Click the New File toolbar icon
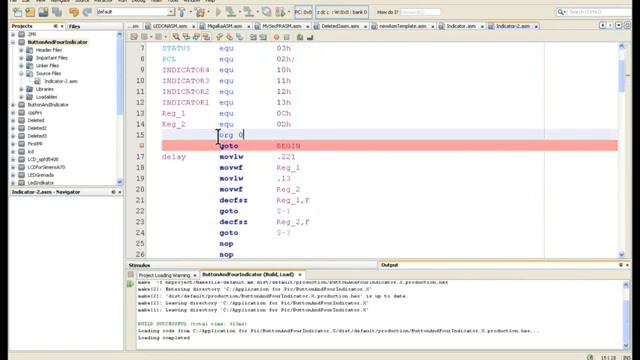 pyautogui.click(x=17, y=12)
